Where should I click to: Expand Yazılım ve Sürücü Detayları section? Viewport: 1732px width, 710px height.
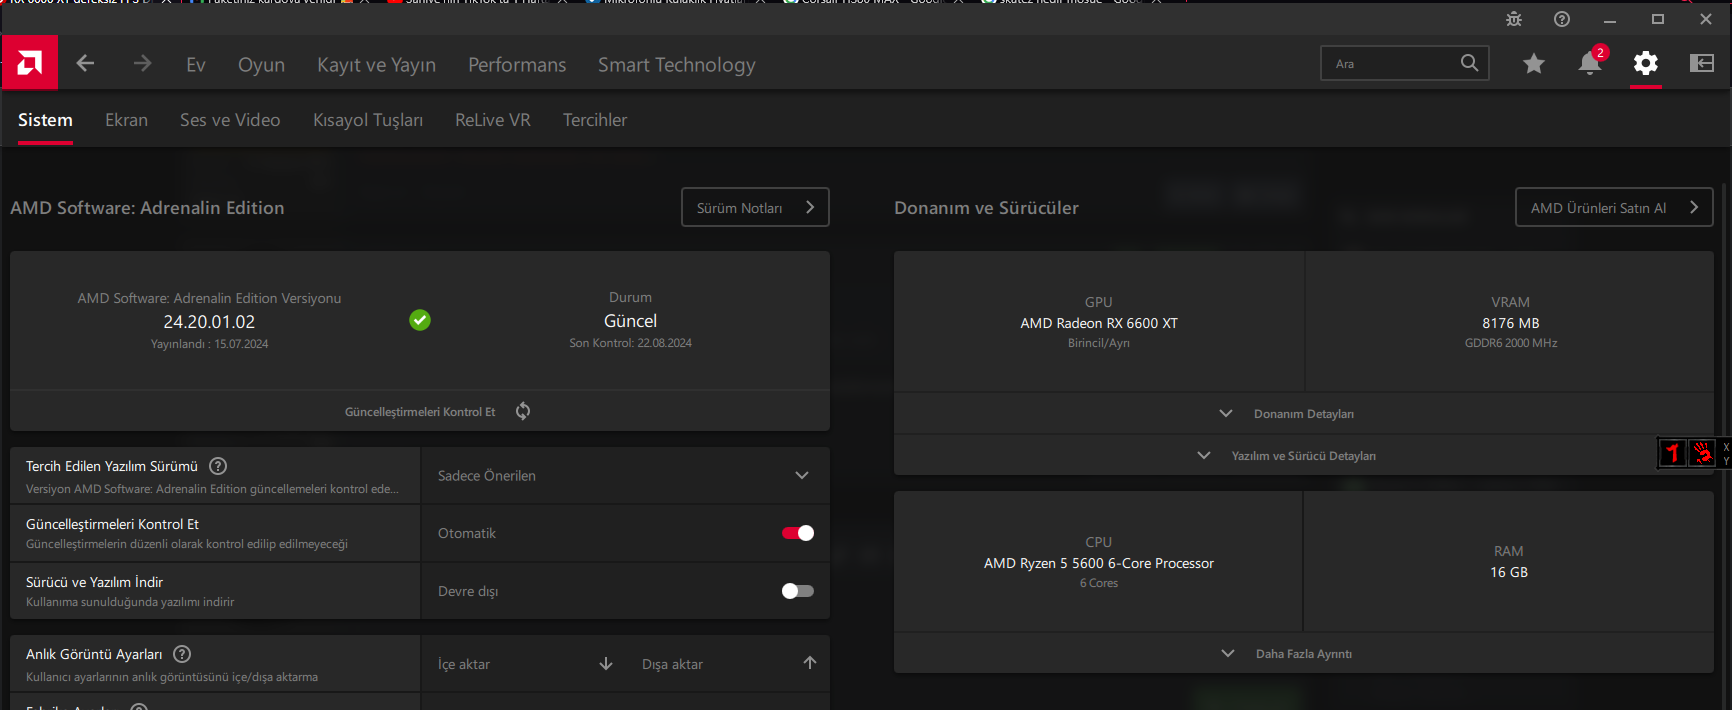pos(1304,455)
